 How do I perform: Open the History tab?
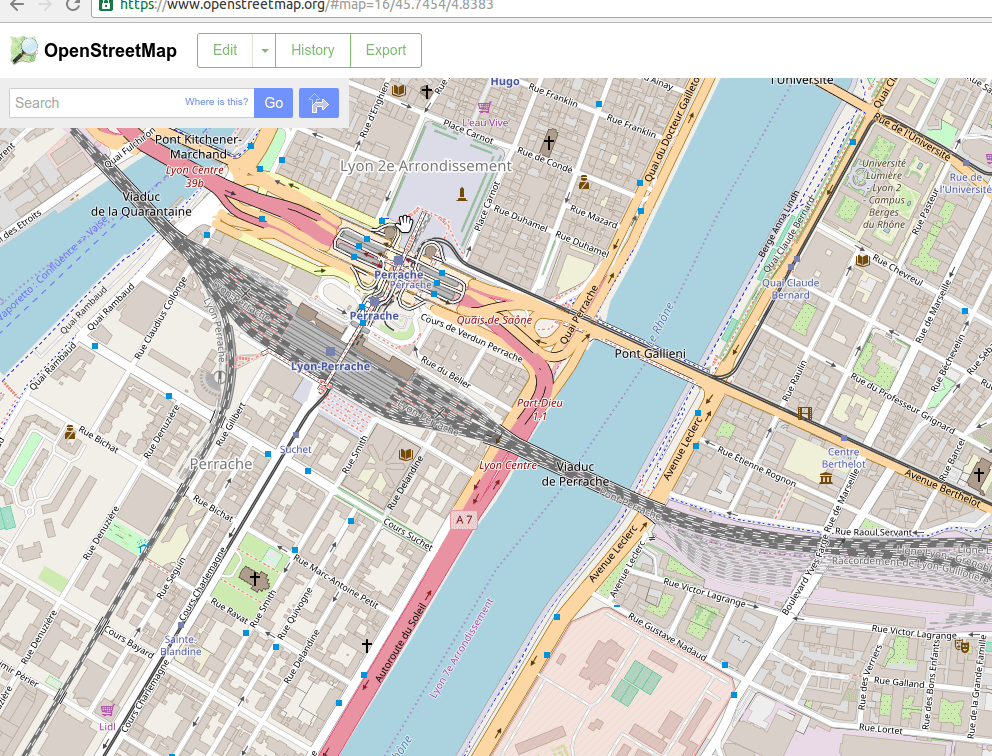click(x=313, y=51)
